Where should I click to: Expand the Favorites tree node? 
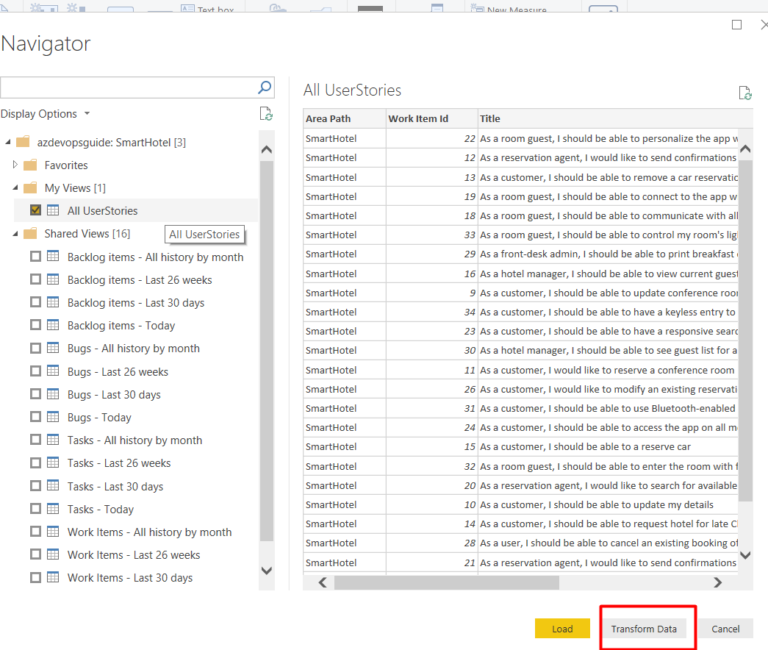(x=15, y=165)
